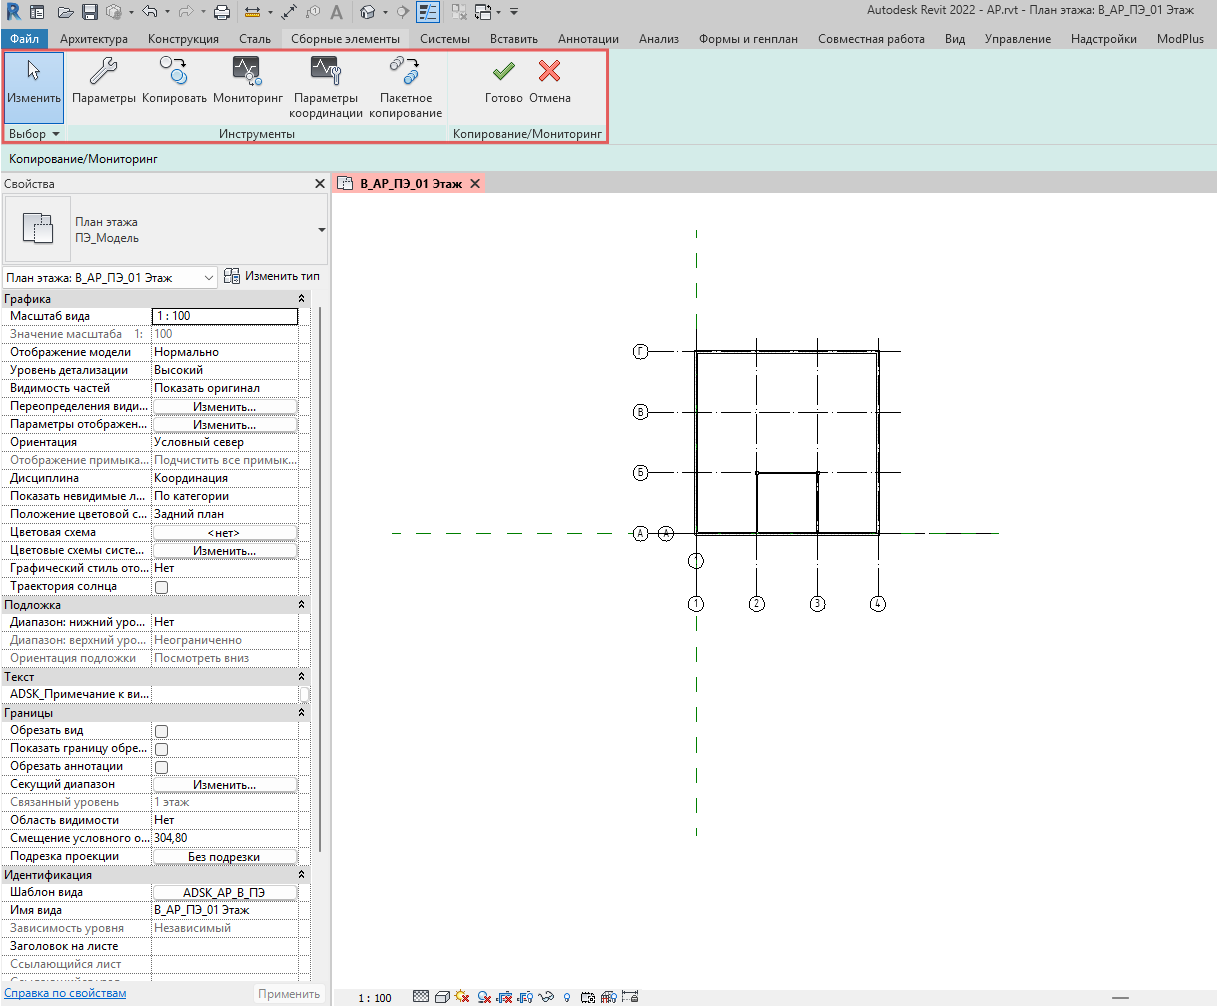Click Изменить for Секущий диапазон
This screenshot has width=1217, height=1006.
[225, 785]
